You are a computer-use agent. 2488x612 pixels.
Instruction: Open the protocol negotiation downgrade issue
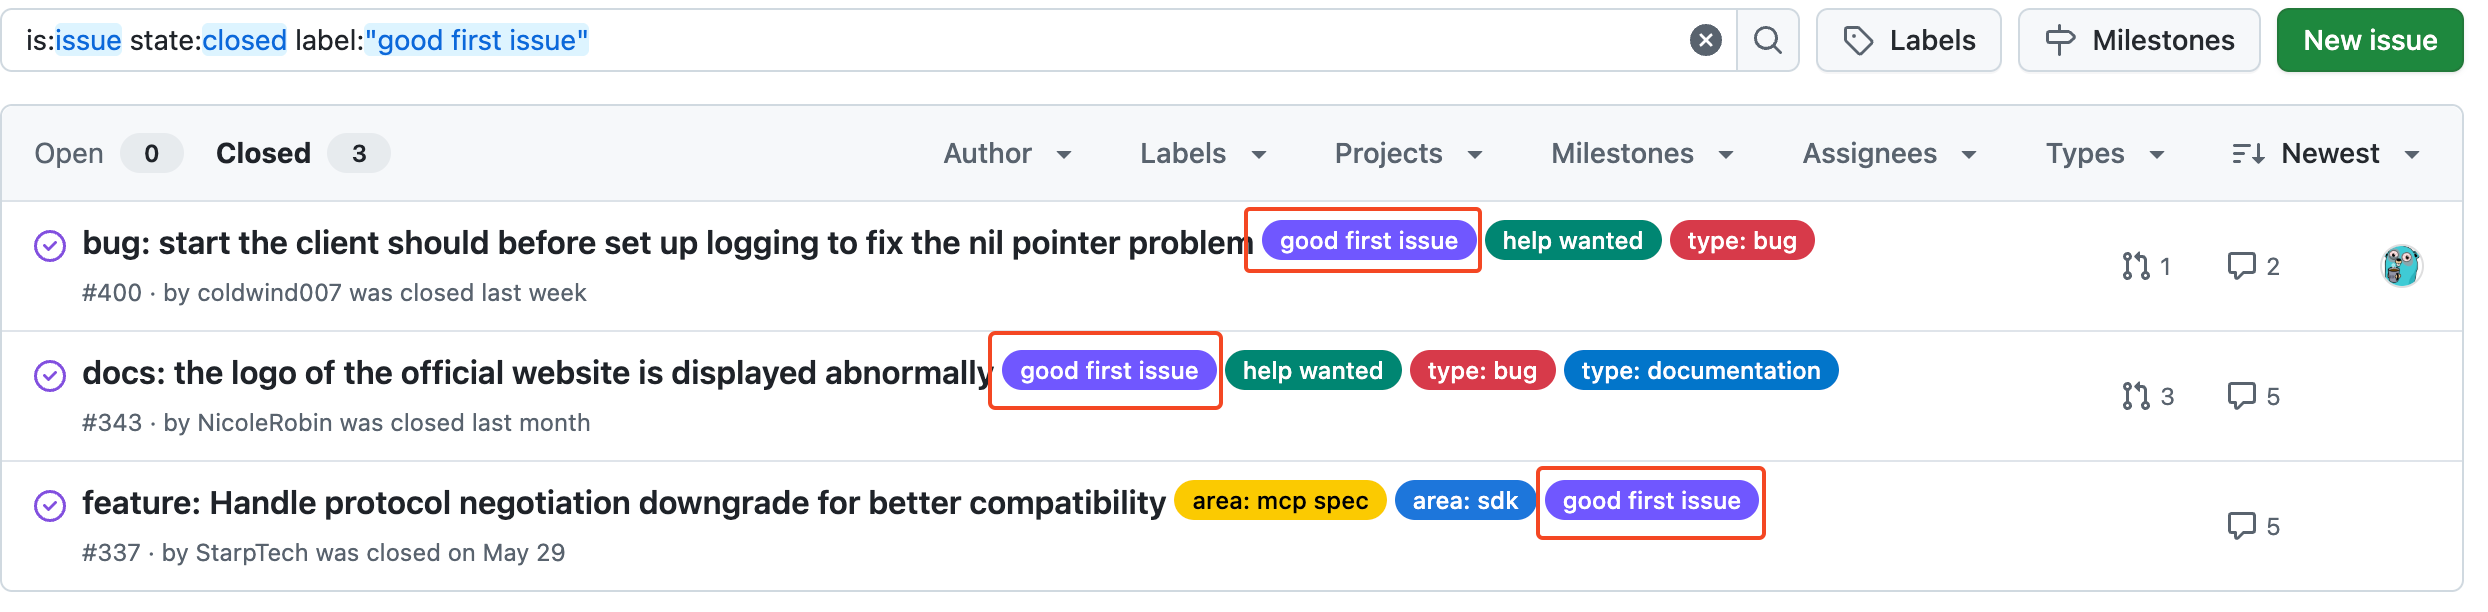click(x=624, y=503)
